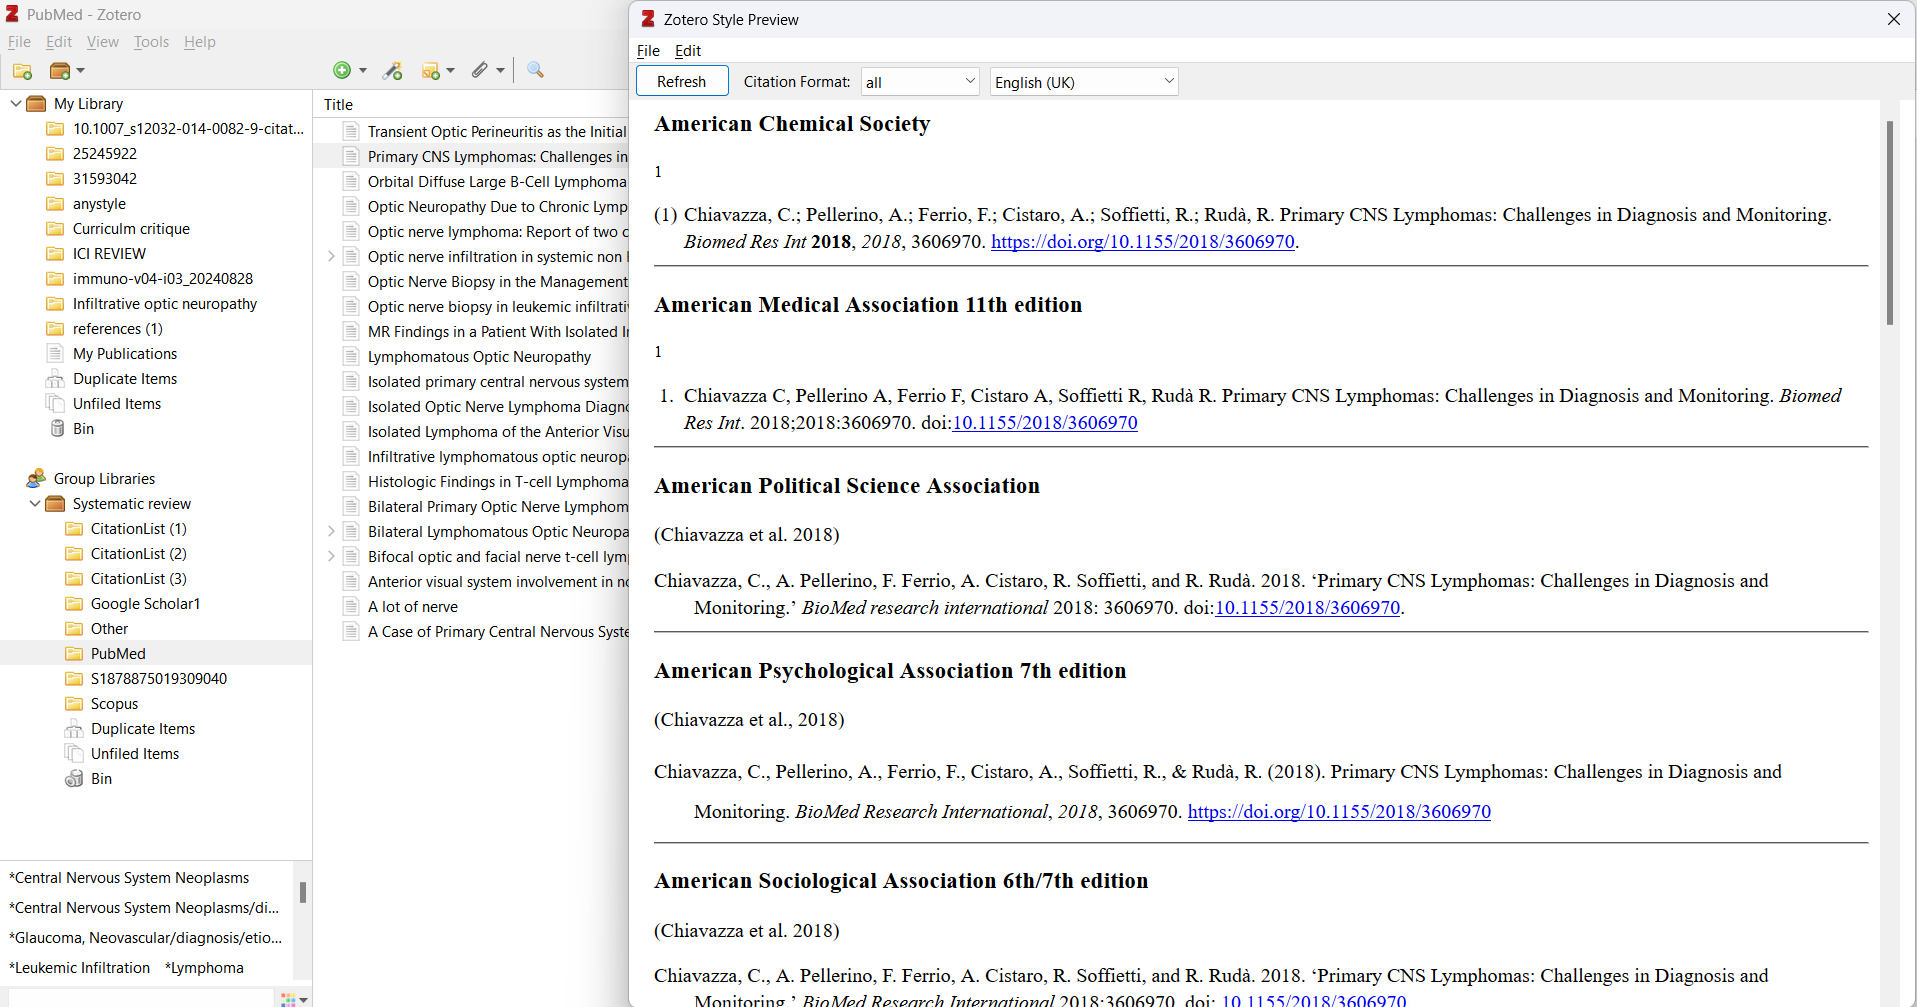Click the My Publications document icon
Viewport: 1917px width, 1007px height.
(x=55, y=353)
